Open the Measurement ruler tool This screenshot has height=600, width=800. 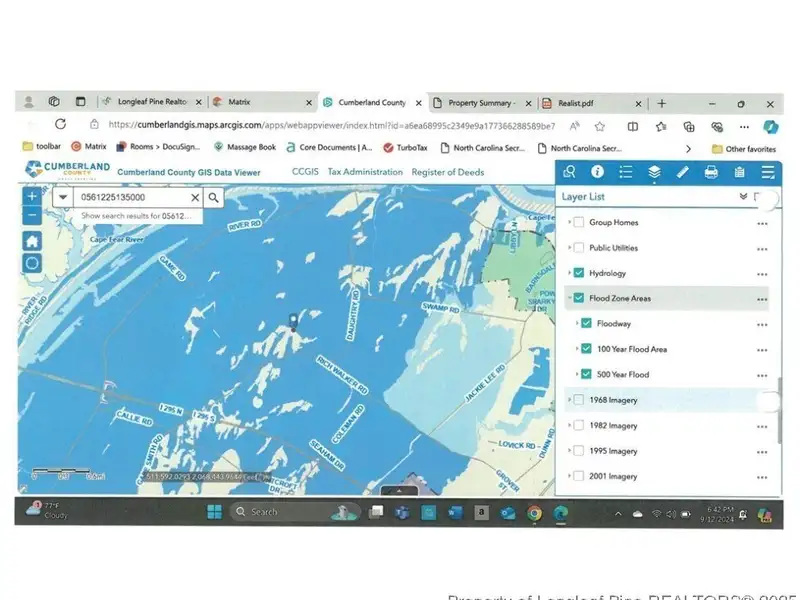click(x=682, y=172)
